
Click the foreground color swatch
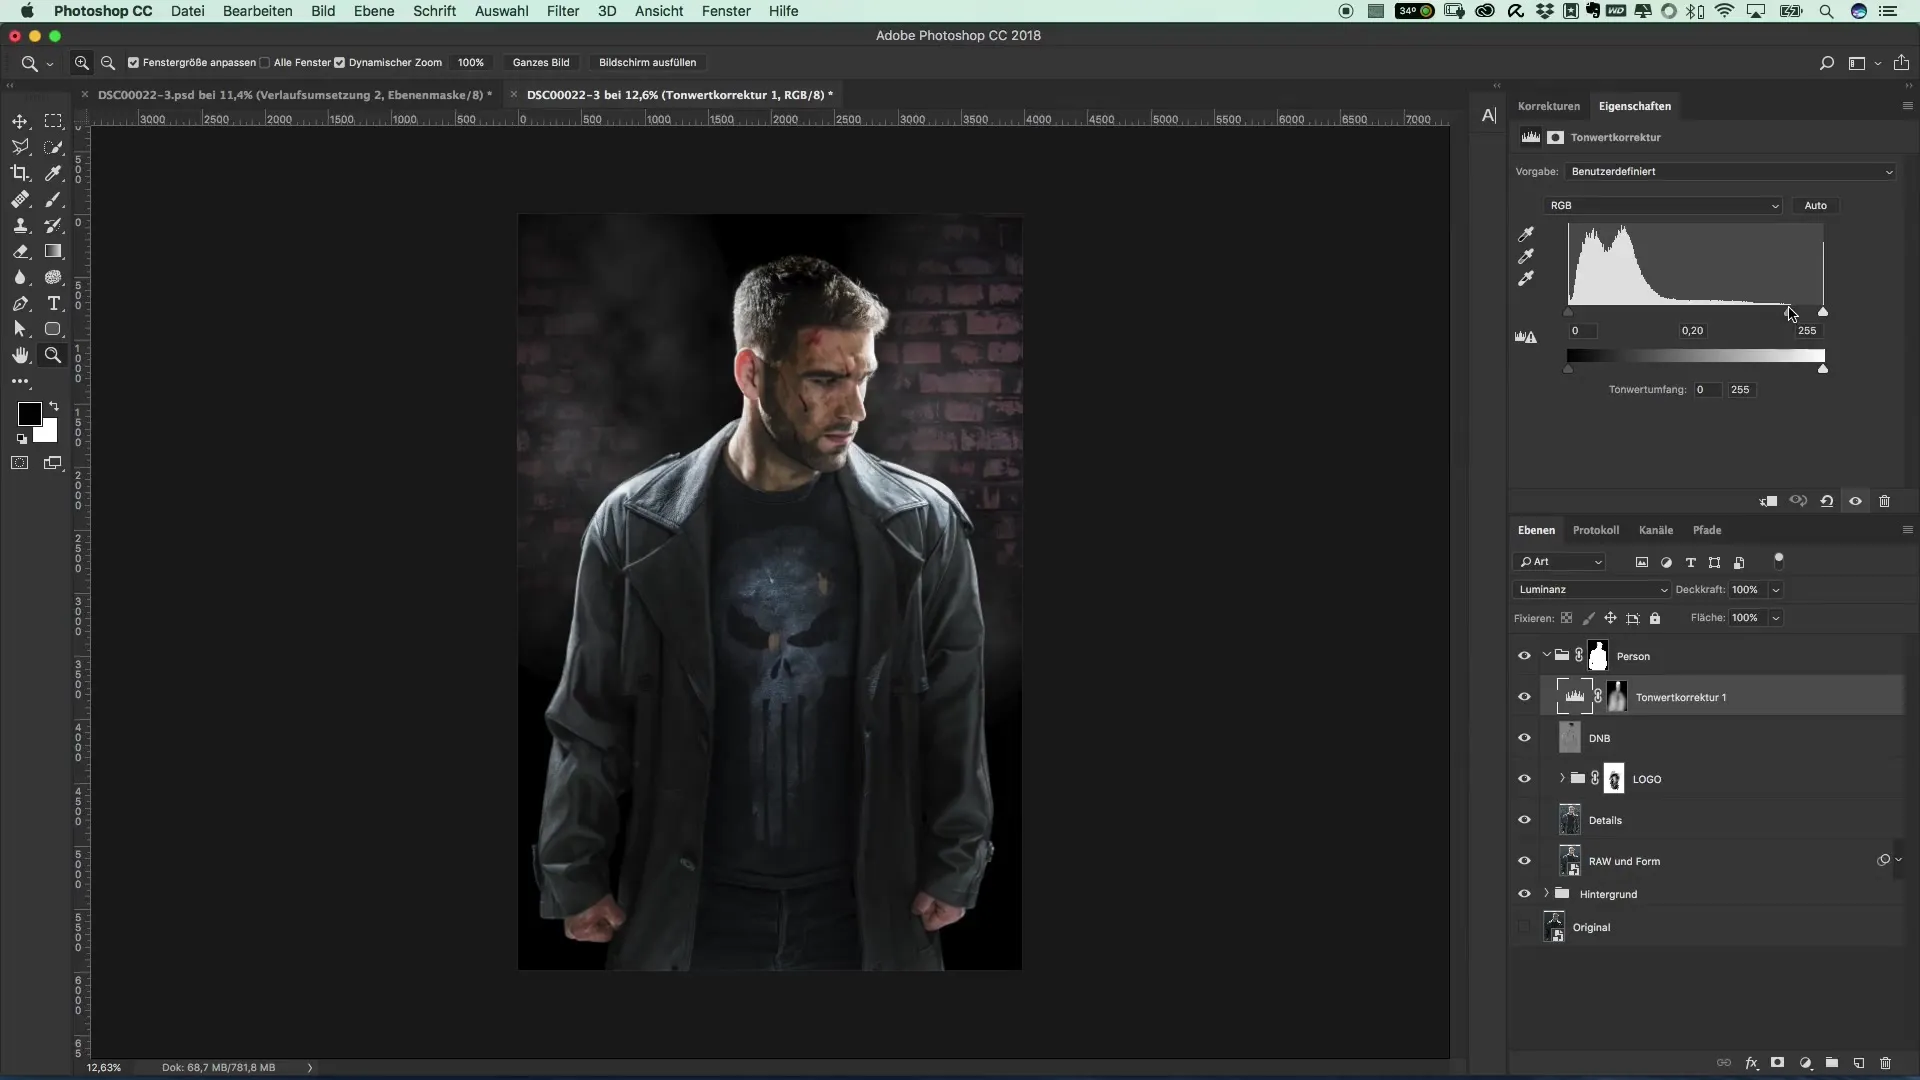(x=29, y=414)
